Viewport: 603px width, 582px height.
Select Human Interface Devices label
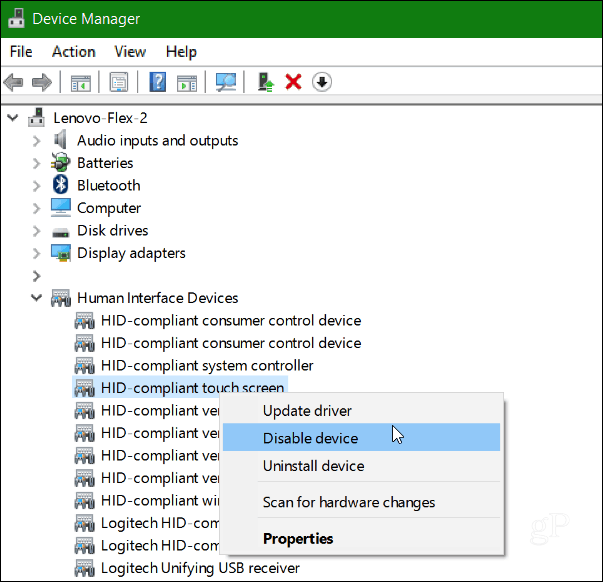(x=157, y=298)
